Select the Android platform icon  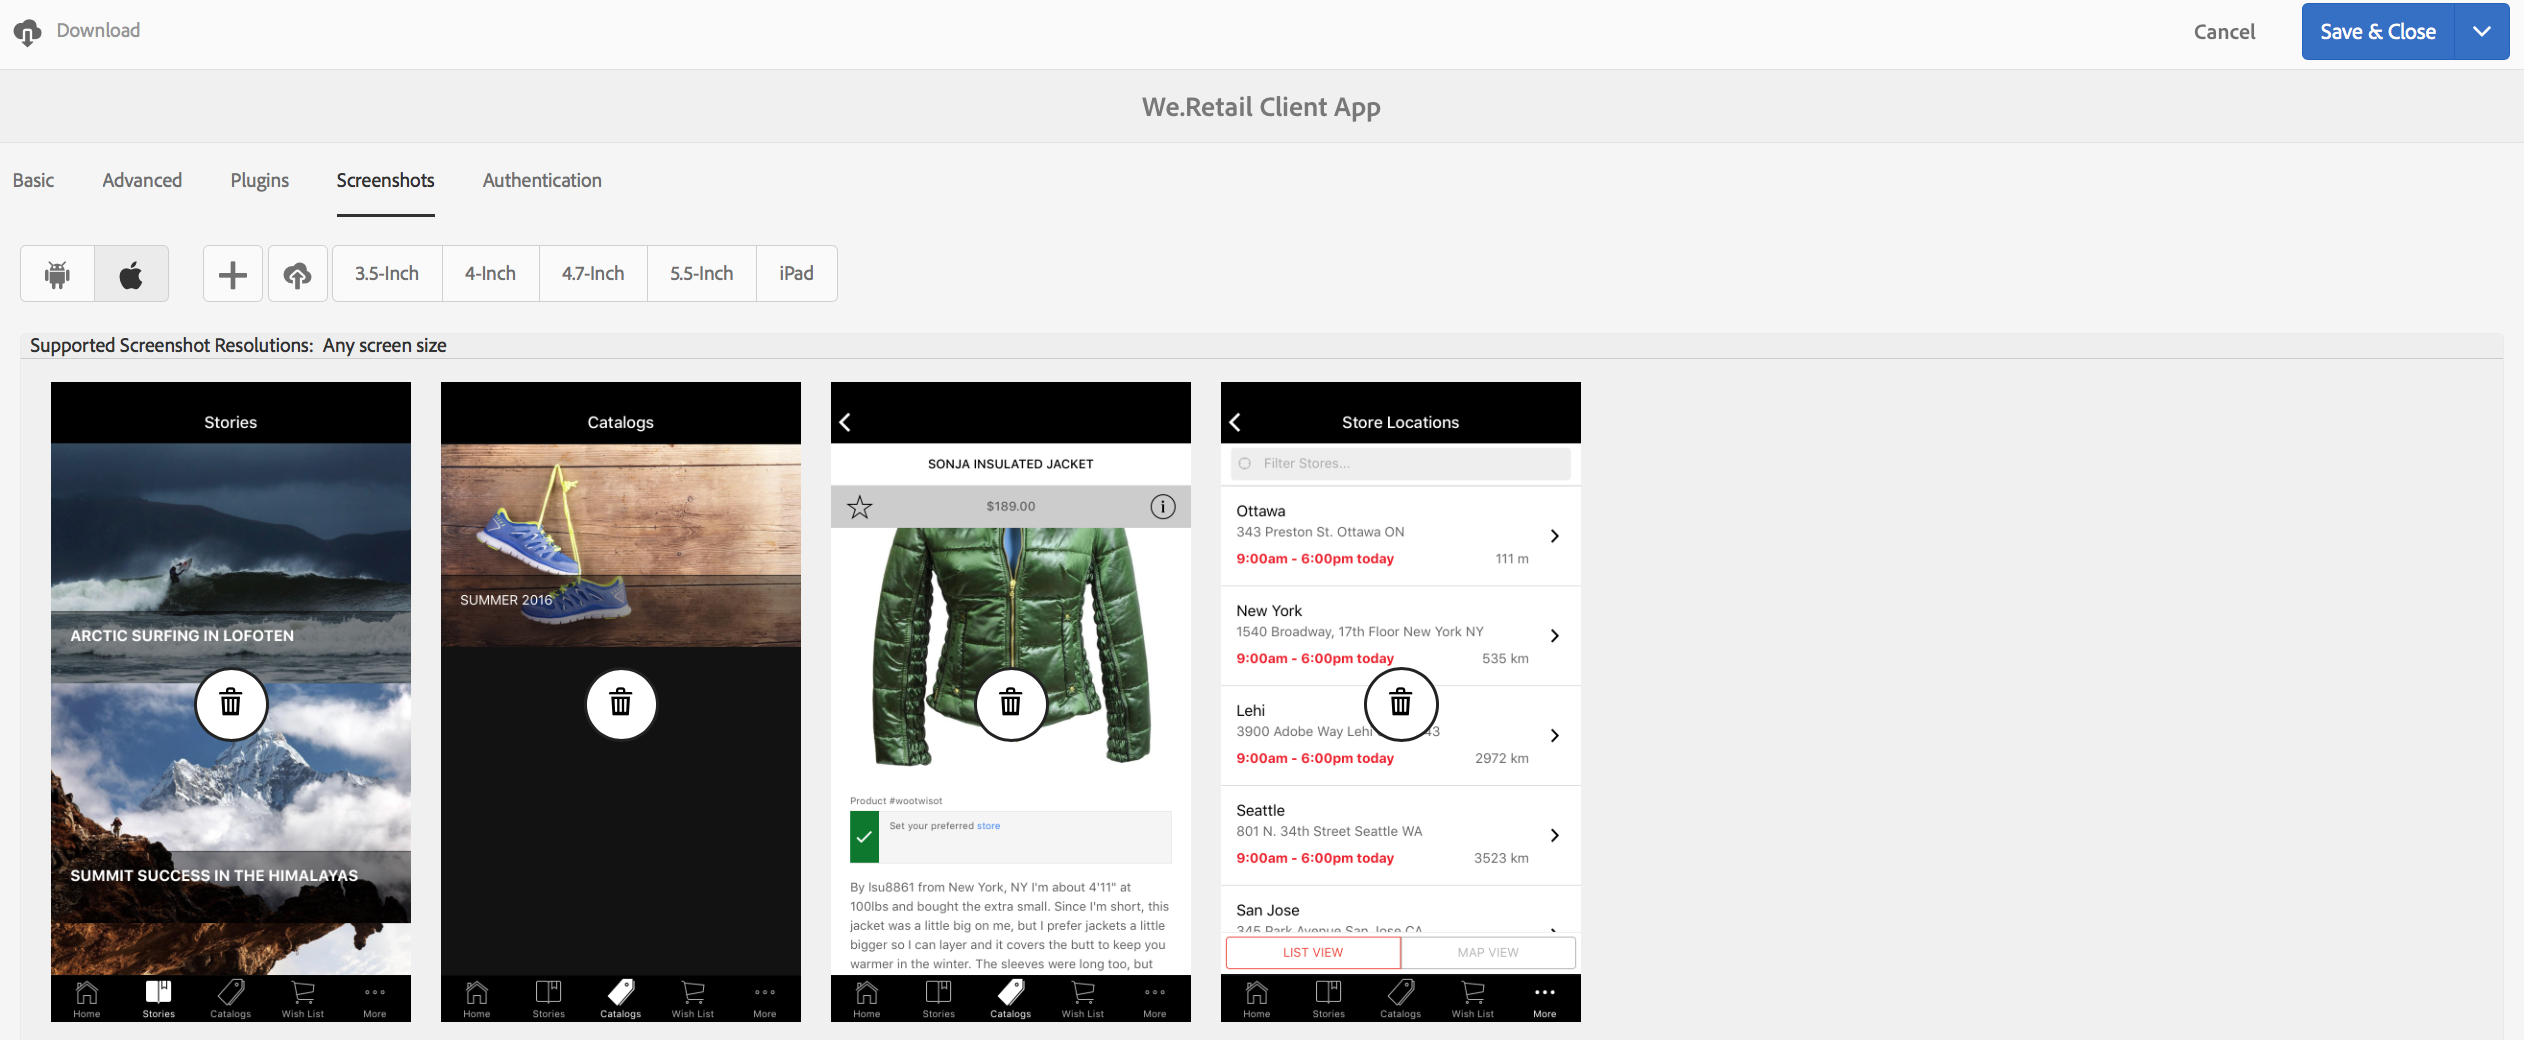[x=57, y=273]
